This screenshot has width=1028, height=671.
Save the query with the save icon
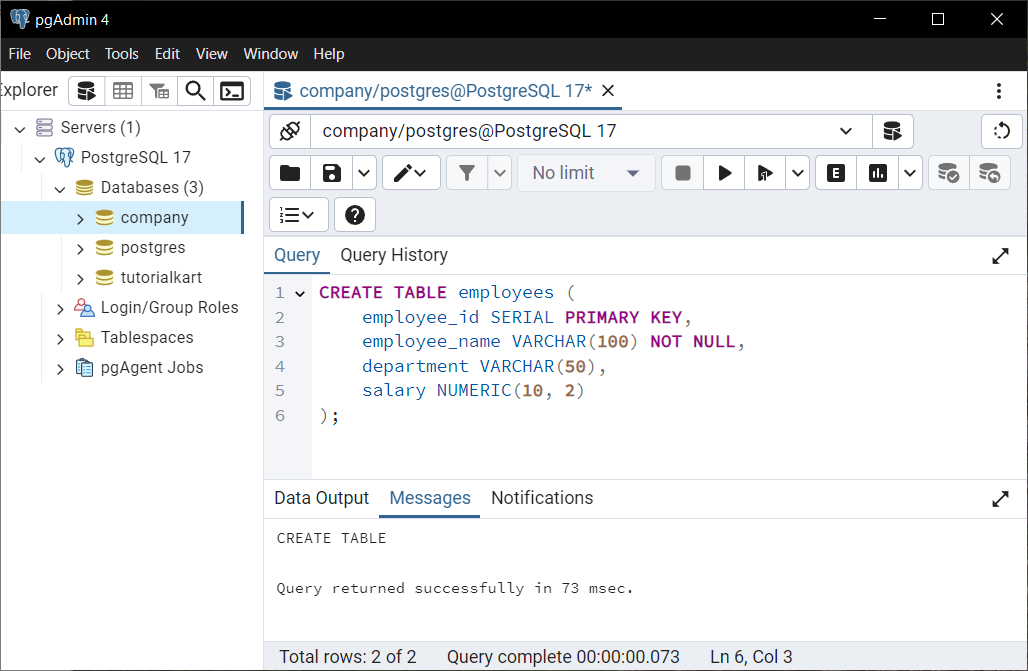pos(330,172)
